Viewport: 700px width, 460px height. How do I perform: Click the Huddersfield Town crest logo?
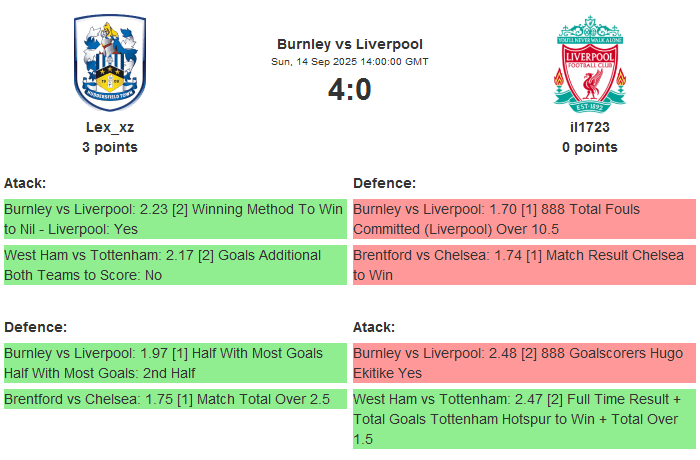click(110, 63)
